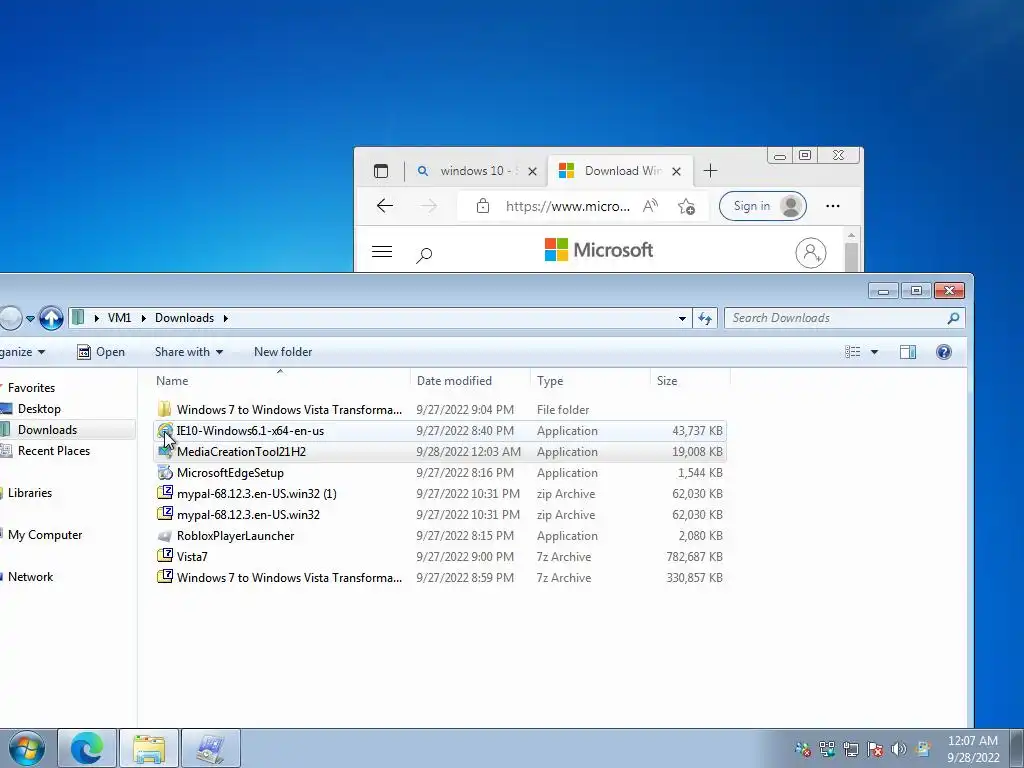
Task: Click Windows Explorer taskbar icon
Action: coord(149,748)
